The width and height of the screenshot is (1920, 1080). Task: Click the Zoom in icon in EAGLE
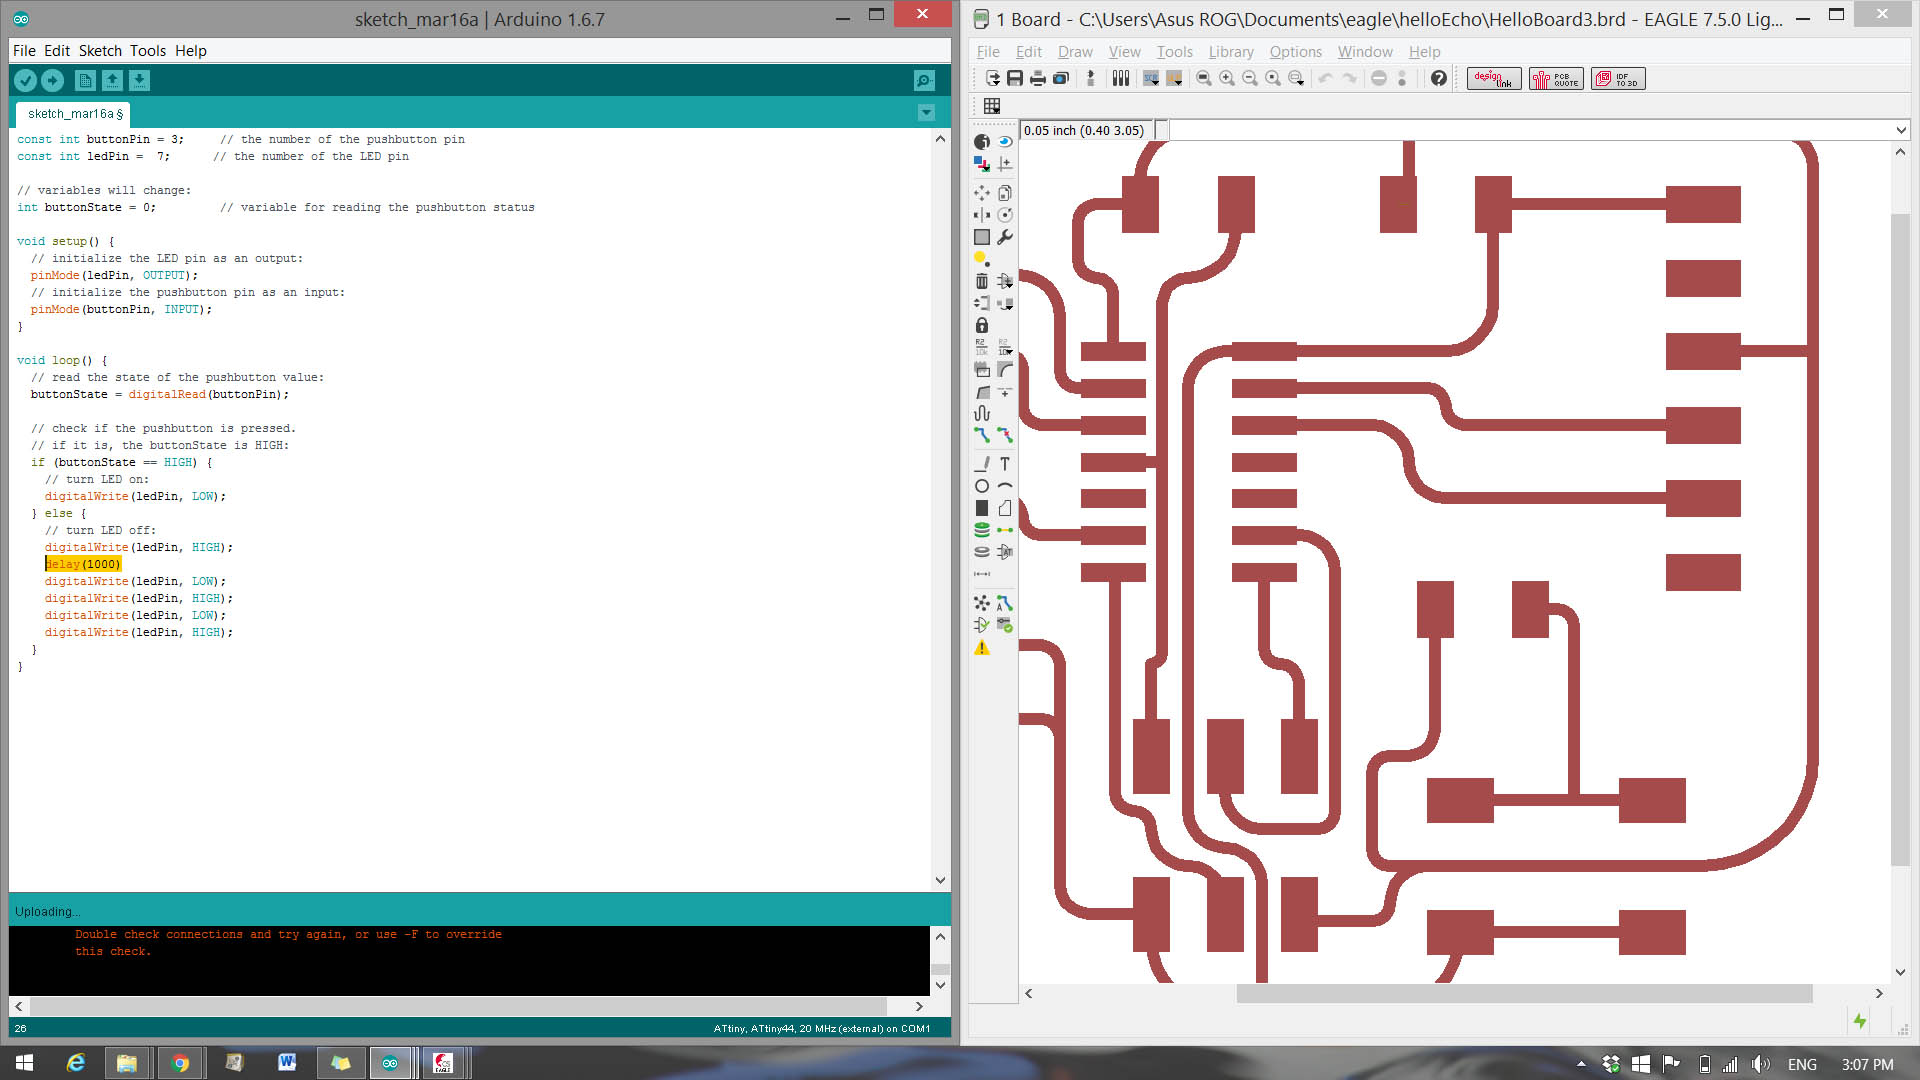coord(1227,79)
